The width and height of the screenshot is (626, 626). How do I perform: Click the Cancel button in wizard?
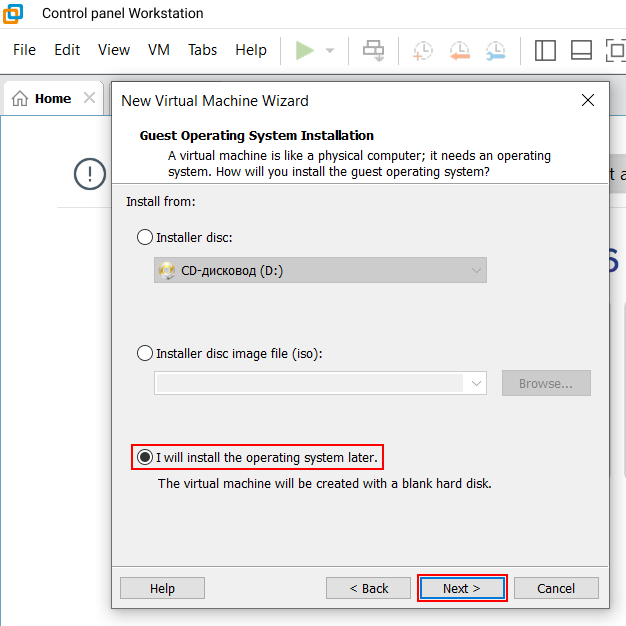[x=556, y=588]
